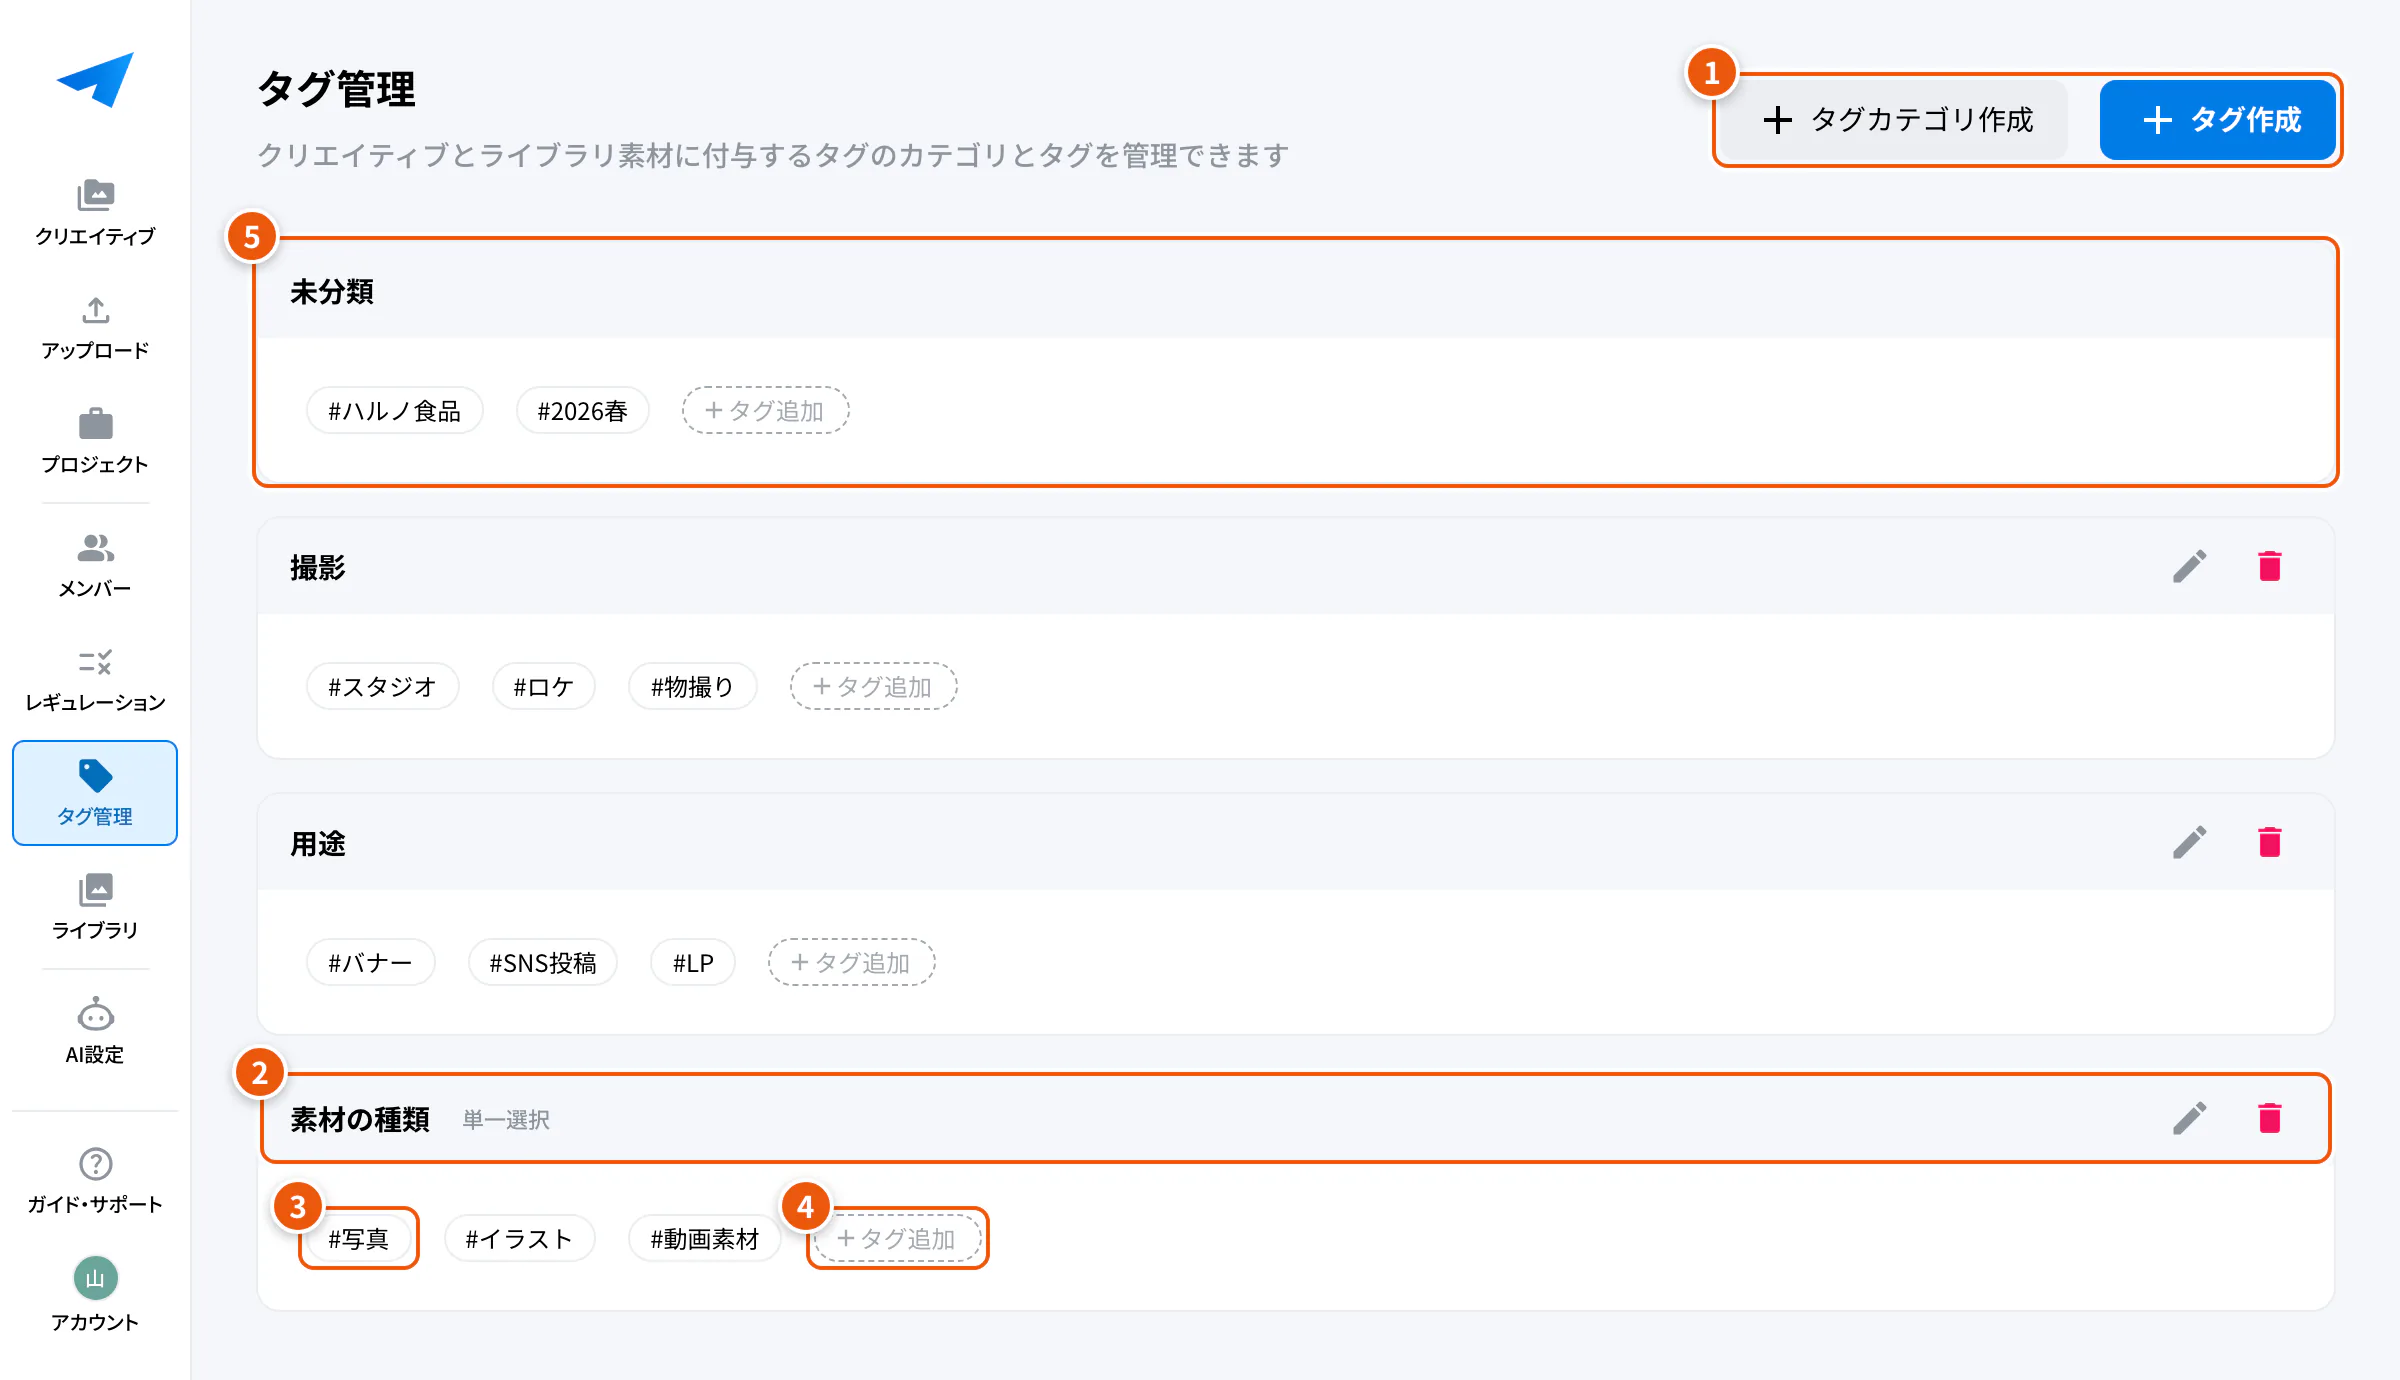
Task: Add a tag in 未分類 via +タグ追加
Action: (x=766, y=411)
